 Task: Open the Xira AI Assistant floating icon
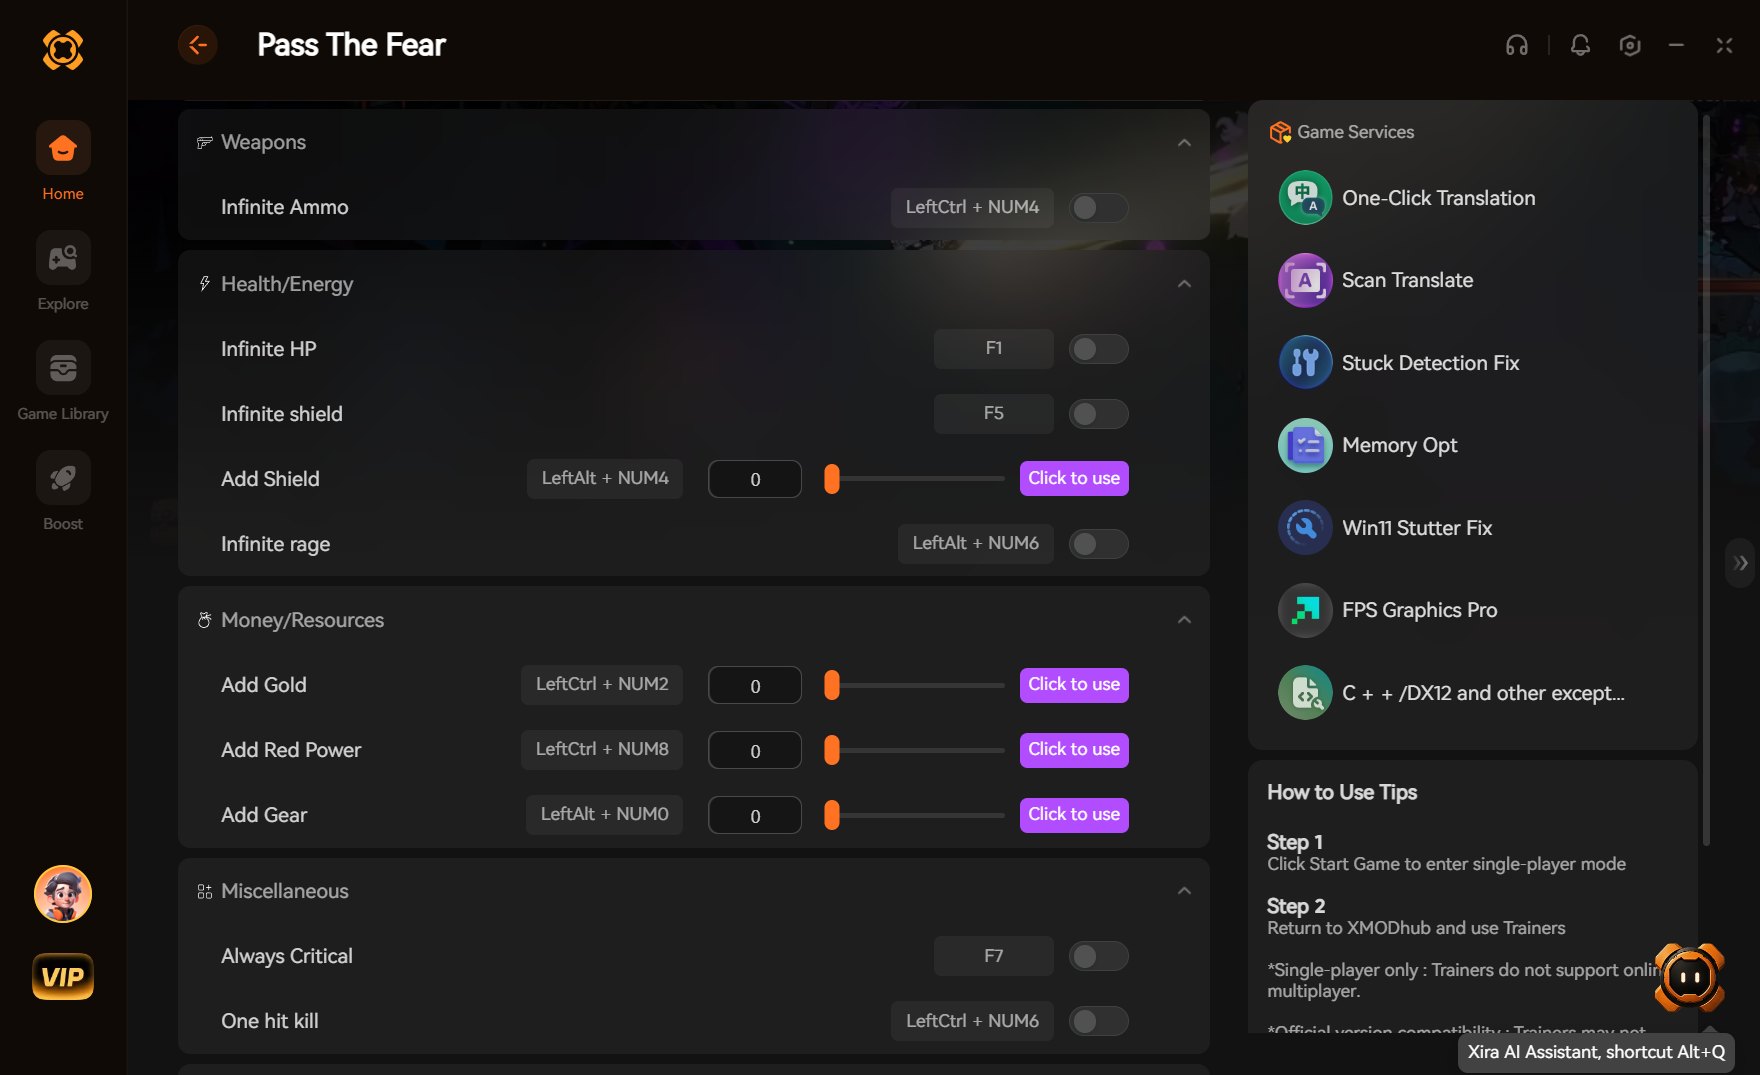pos(1690,977)
